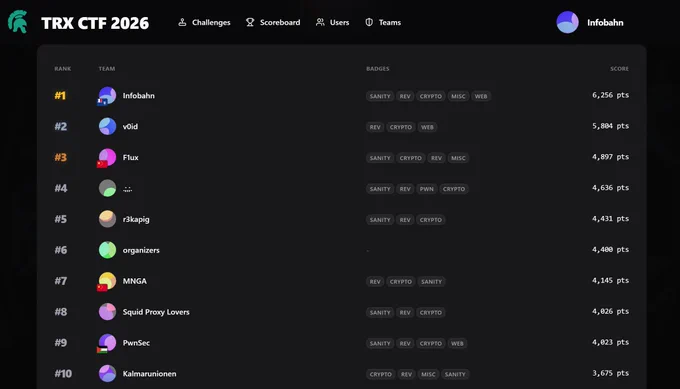Click PwnSec team avatar
Screen dimensions: 680x389
pos(107,343)
